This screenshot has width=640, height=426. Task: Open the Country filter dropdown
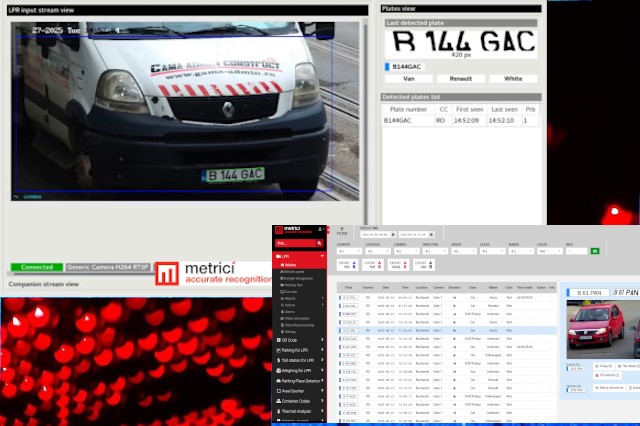[349, 251]
